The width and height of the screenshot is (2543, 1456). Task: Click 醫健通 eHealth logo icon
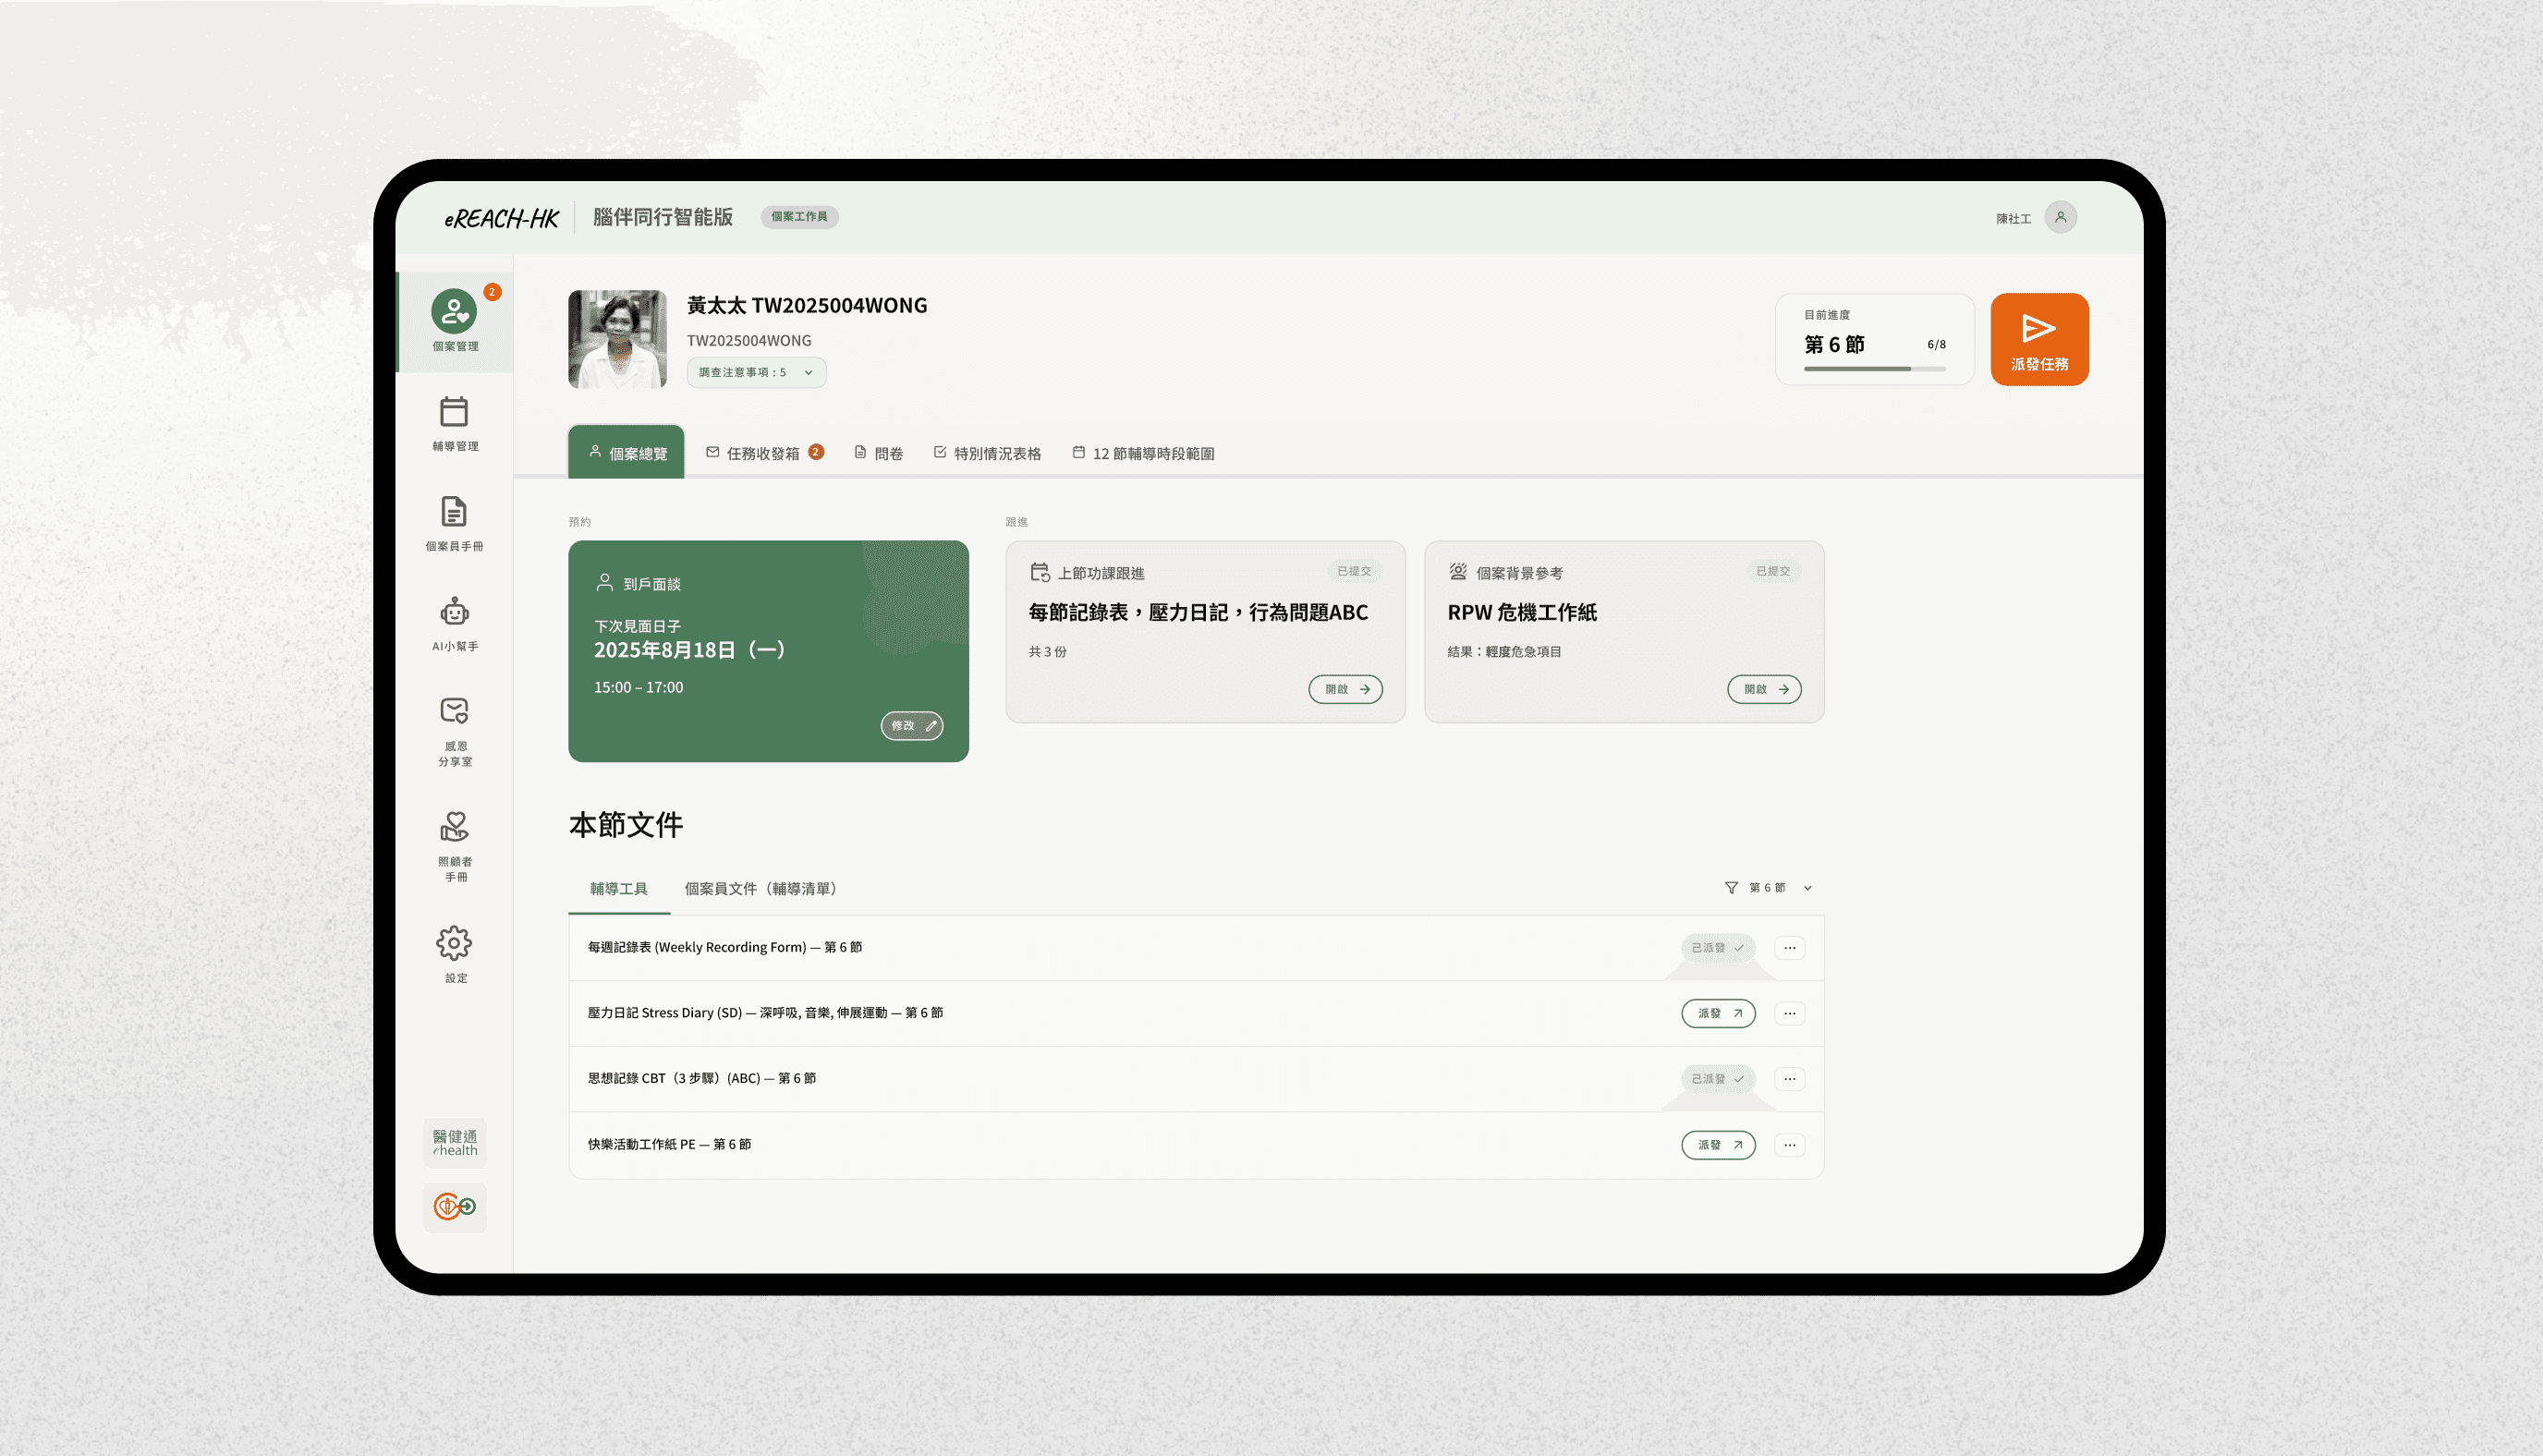coord(455,1142)
